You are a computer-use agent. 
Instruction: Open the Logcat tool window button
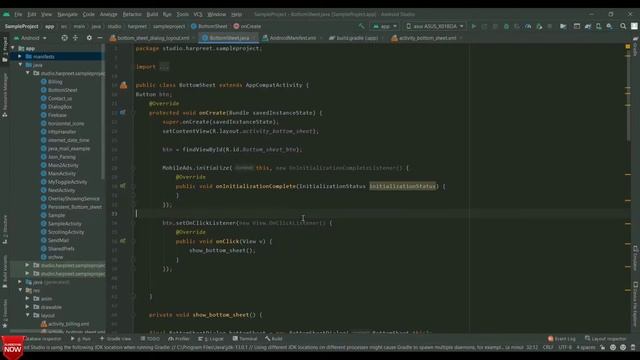211,339
